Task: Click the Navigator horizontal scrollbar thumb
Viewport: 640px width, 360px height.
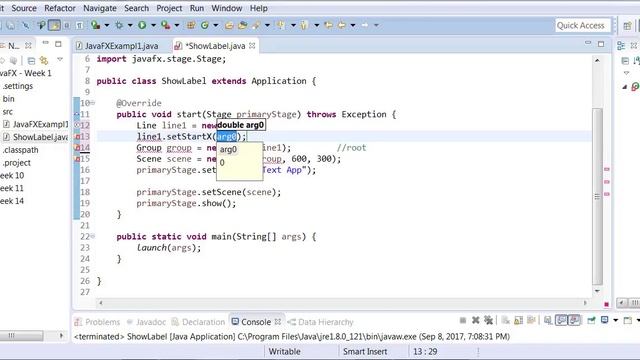Action: pyautogui.click(x=21, y=336)
